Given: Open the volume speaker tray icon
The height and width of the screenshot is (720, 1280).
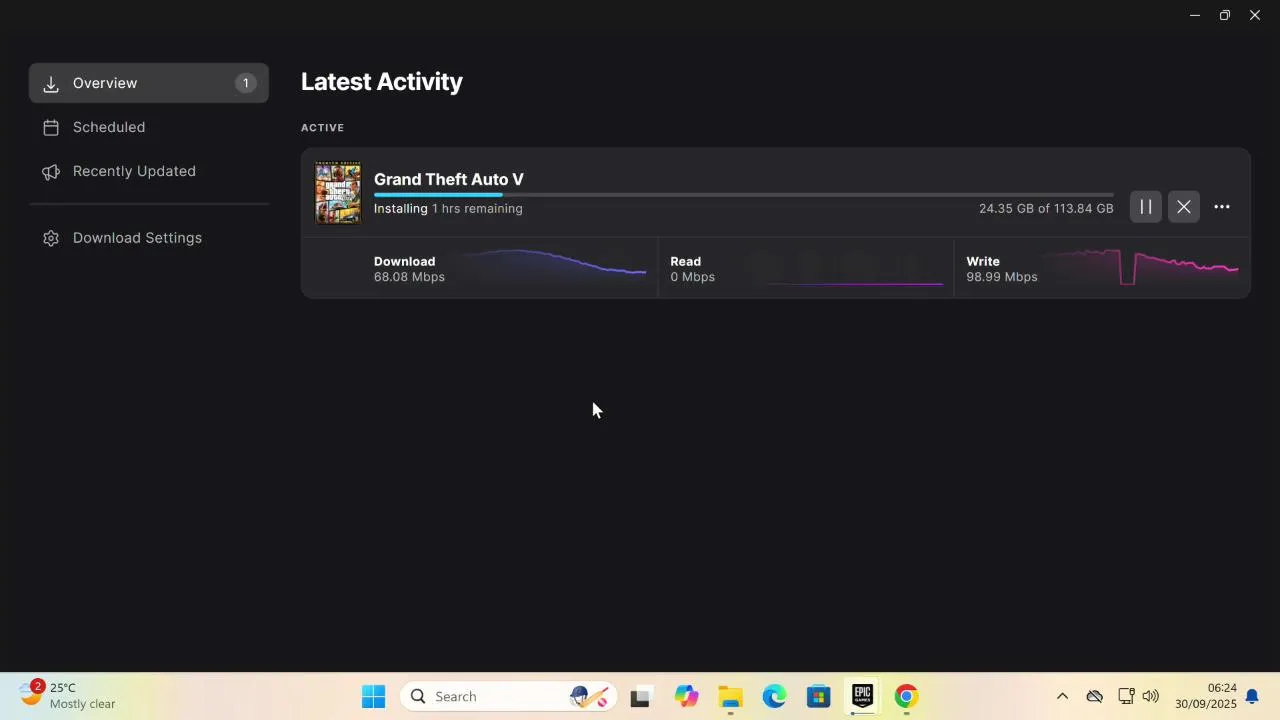Looking at the screenshot, I should 1151,697.
